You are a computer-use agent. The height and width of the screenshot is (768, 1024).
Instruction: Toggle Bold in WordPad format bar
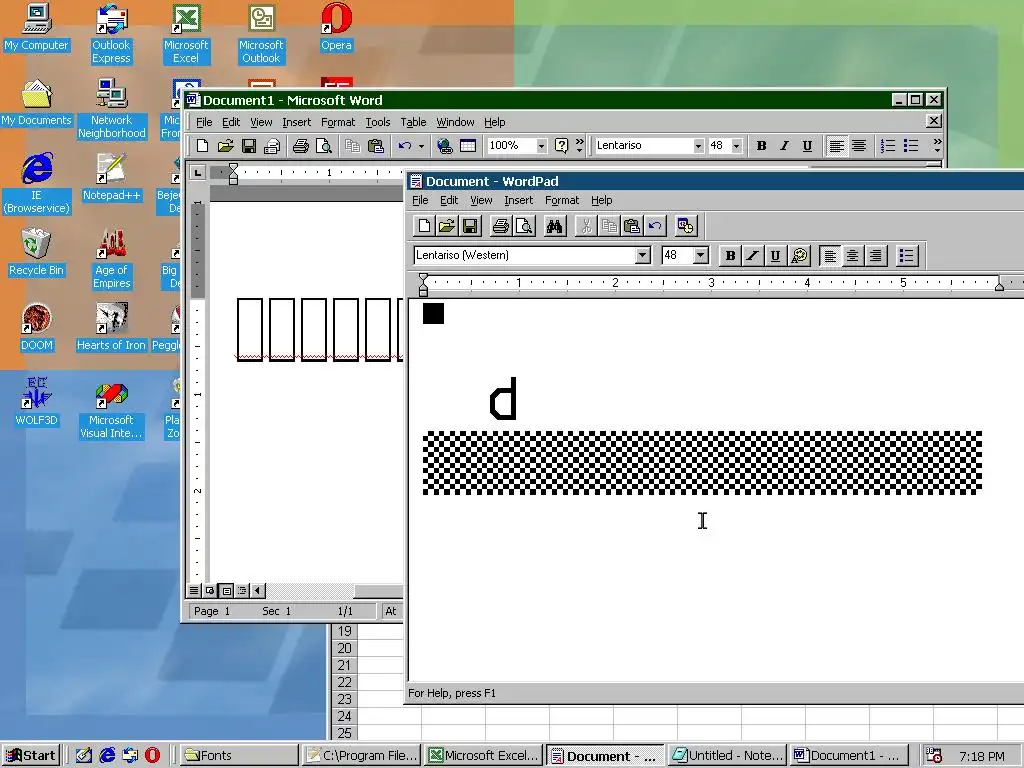click(x=730, y=255)
